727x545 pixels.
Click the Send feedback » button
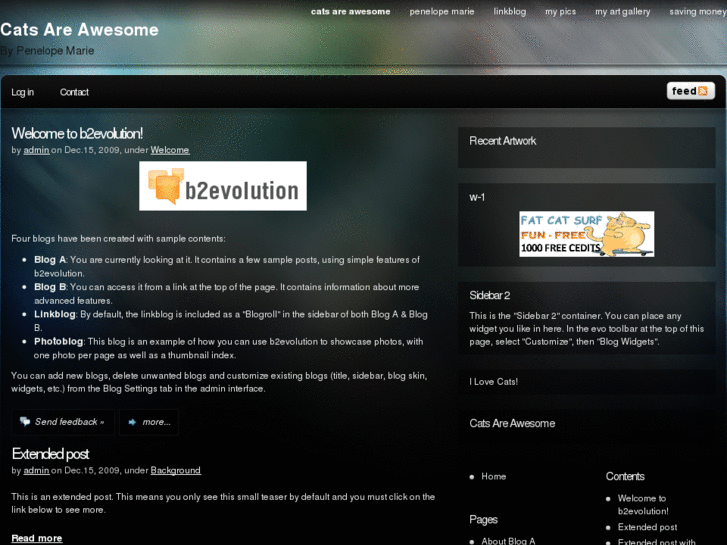coord(63,422)
